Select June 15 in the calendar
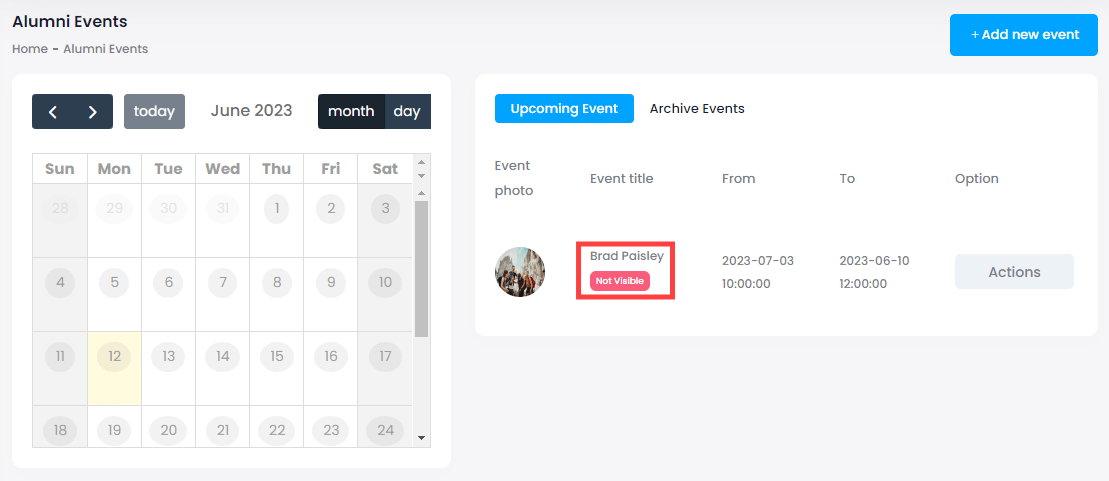The image size is (1109, 481). pos(277,357)
